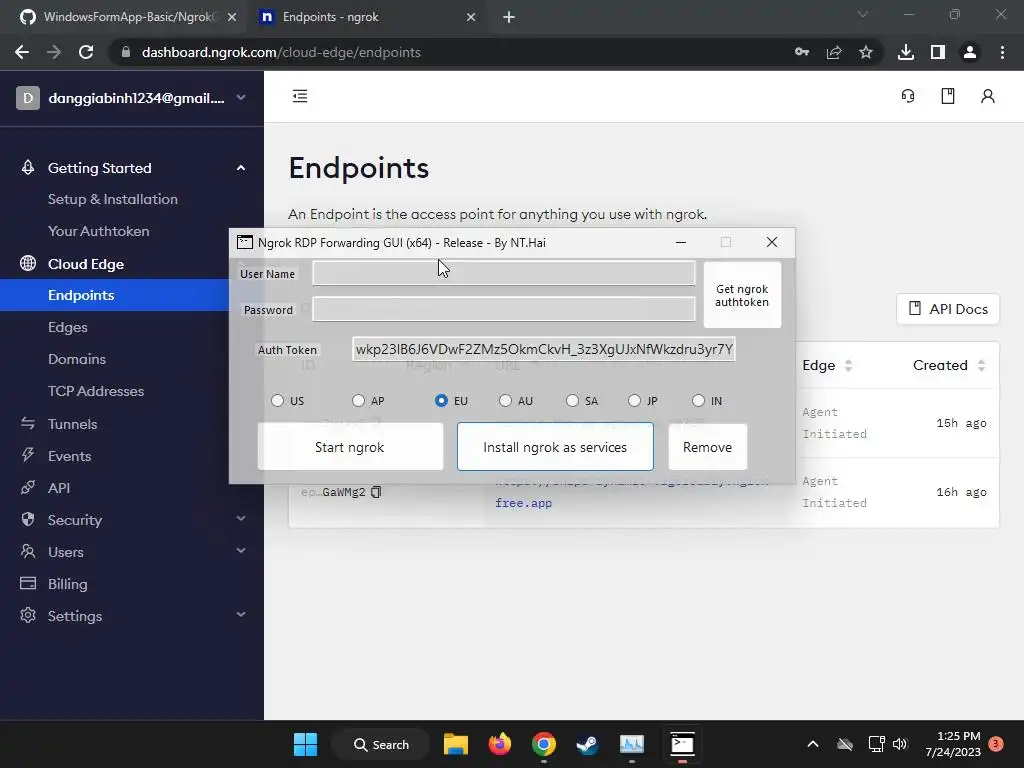Focus the Password input field
Image resolution: width=1024 pixels, height=768 pixels.
(504, 309)
